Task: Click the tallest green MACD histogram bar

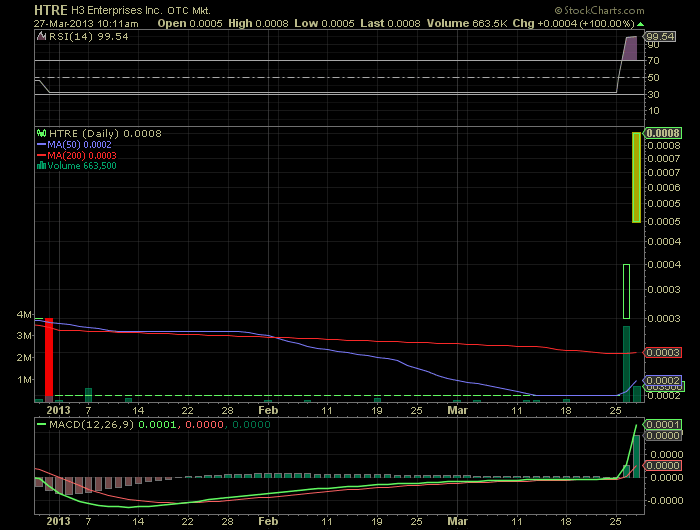Action: pos(637,457)
